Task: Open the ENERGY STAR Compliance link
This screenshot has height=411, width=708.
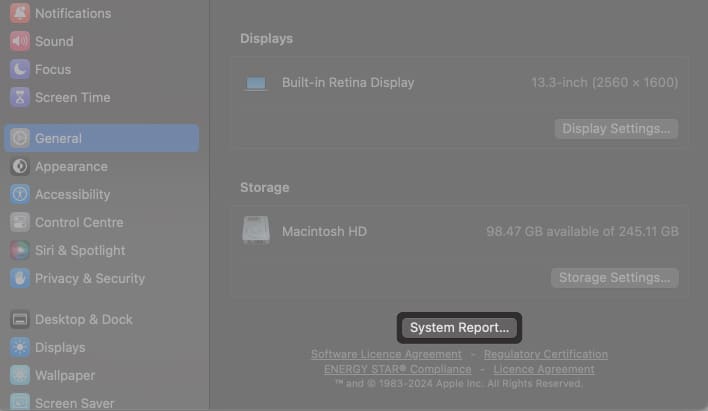Action: coord(397,369)
